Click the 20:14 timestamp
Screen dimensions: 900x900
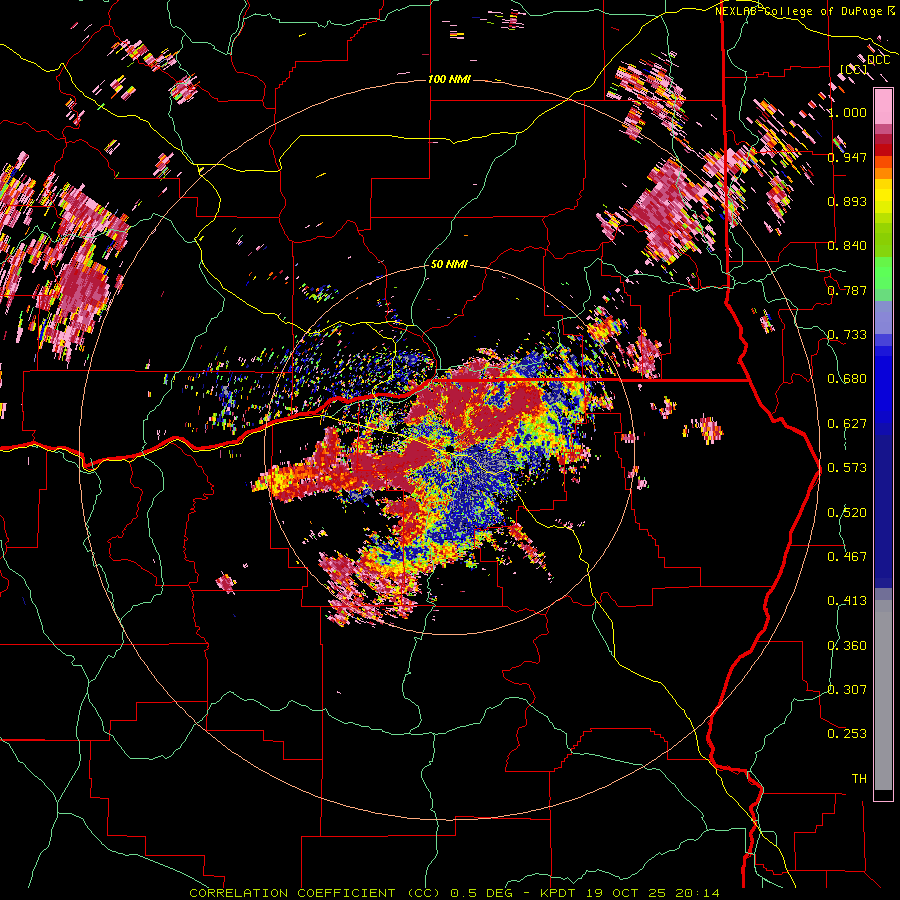(695, 893)
